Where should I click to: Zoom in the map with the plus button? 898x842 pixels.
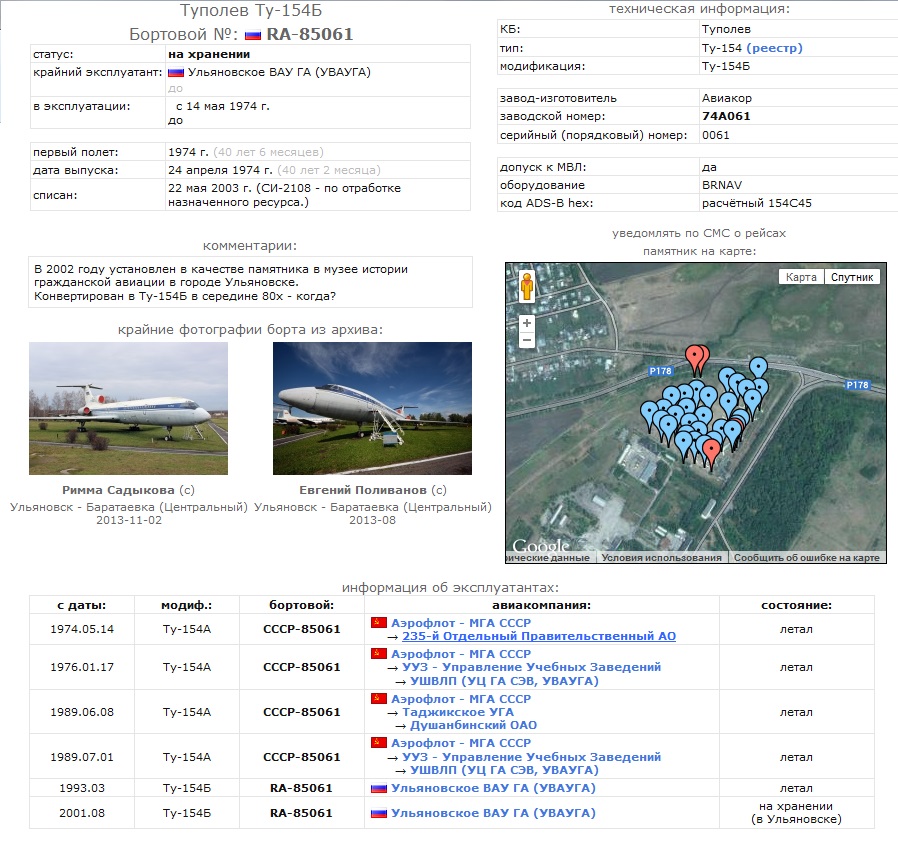pyautogui.click(x=527, y=323)
